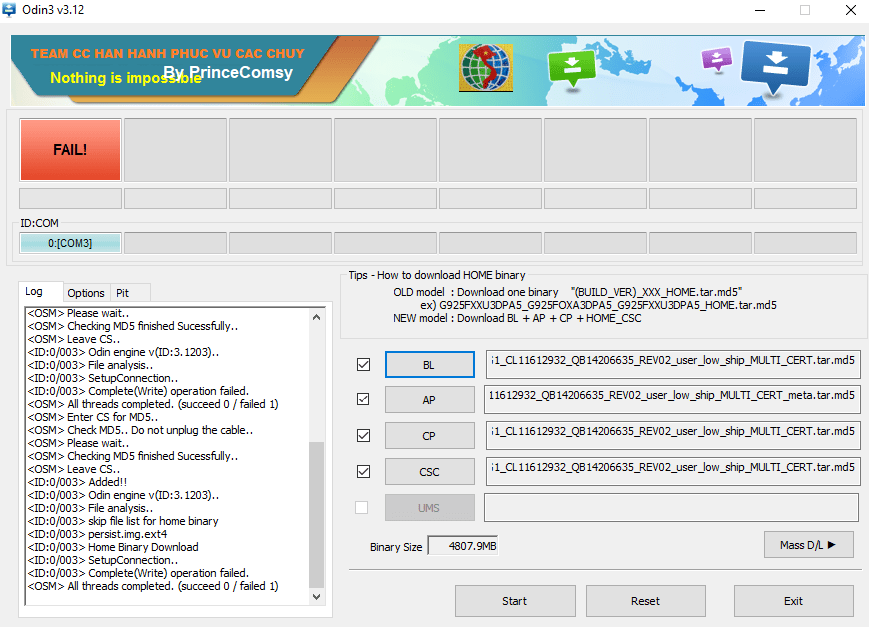Uncheck the CSC file checkbox

pos(364,471)
